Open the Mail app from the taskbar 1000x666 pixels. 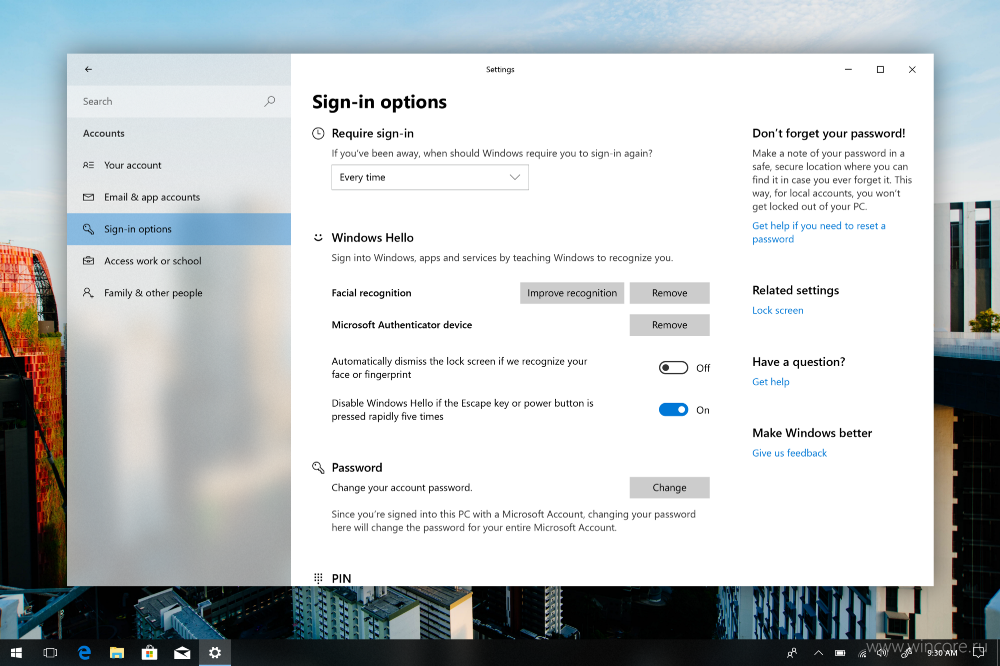(x=182, y=653)
